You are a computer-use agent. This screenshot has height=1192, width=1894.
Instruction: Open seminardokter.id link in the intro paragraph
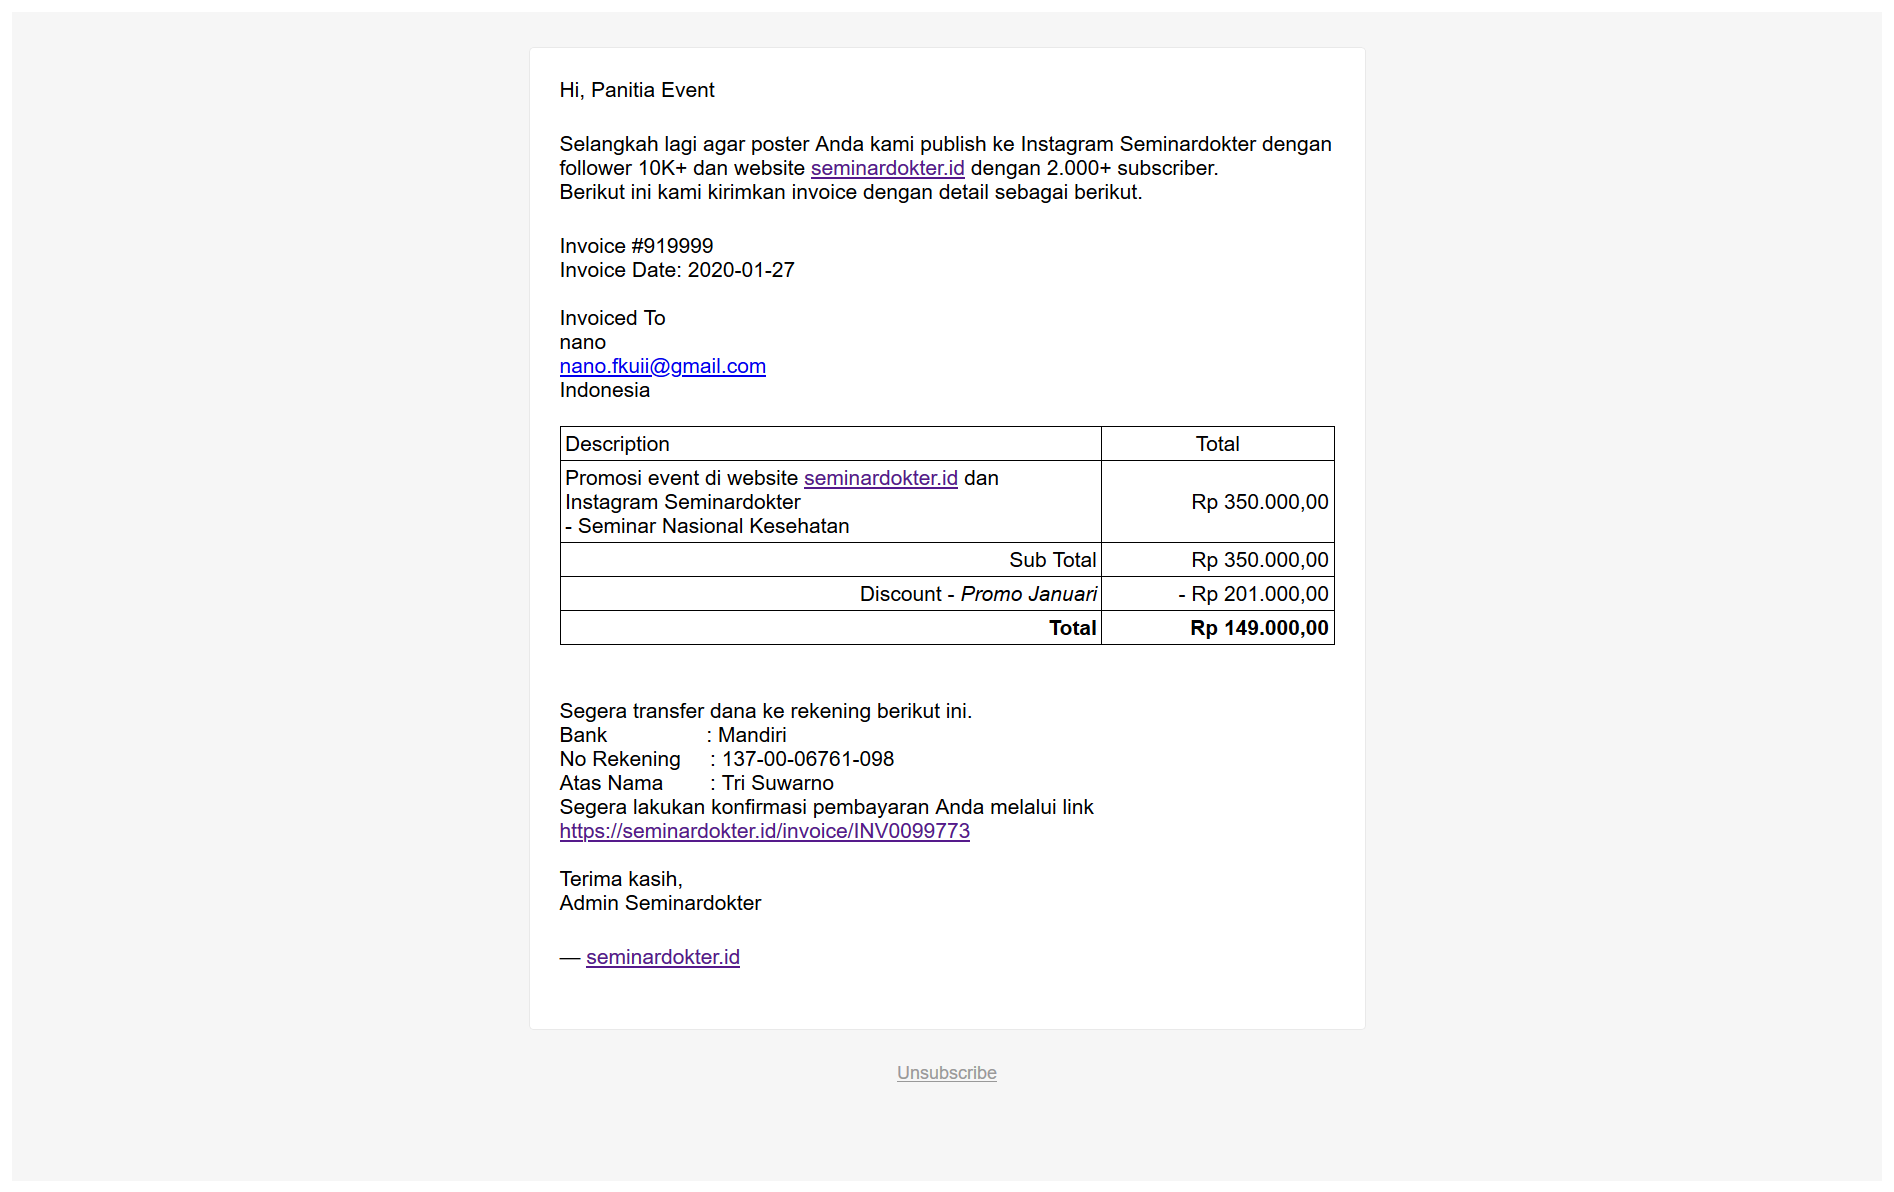(887, 168)
